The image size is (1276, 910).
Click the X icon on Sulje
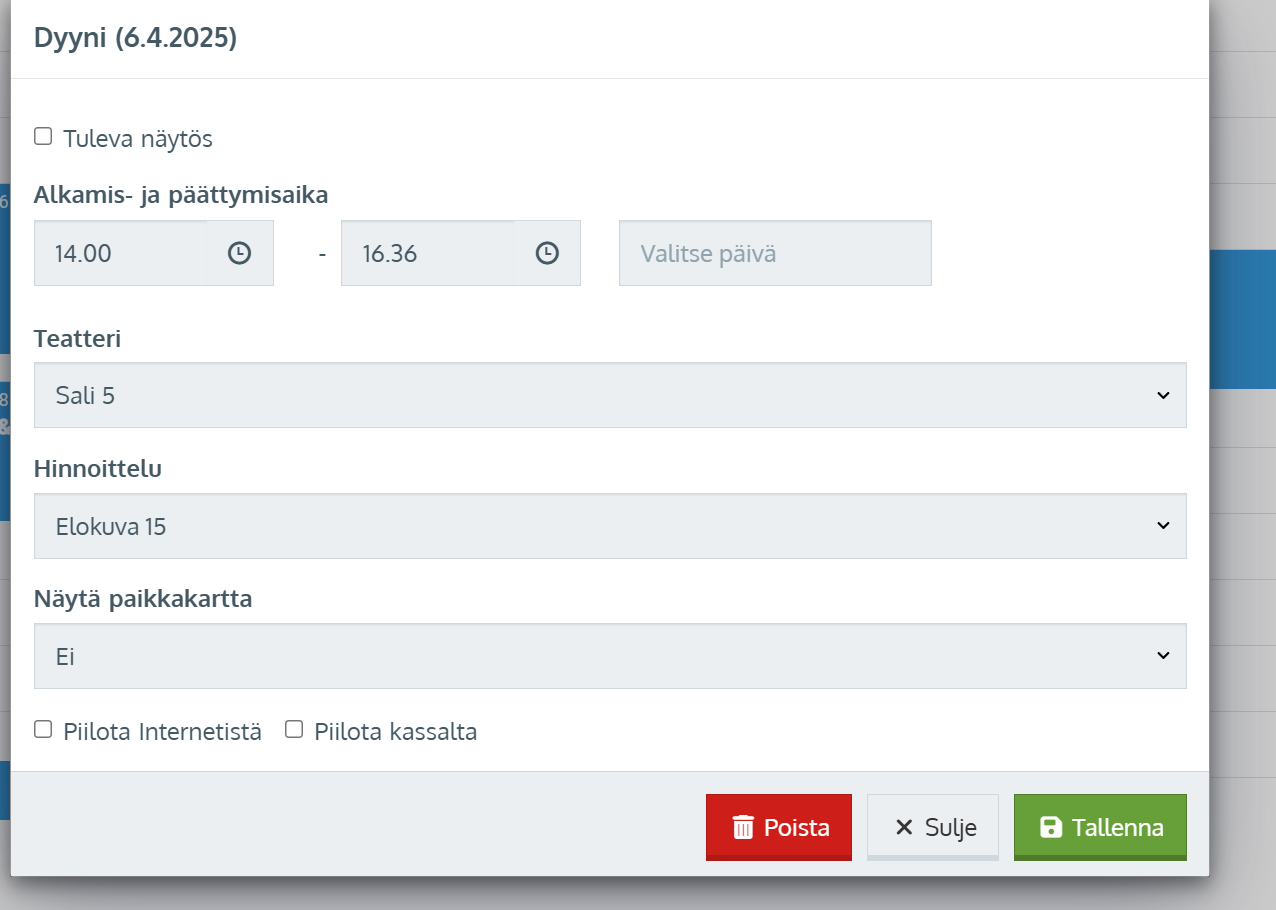(x=904, y=827)
